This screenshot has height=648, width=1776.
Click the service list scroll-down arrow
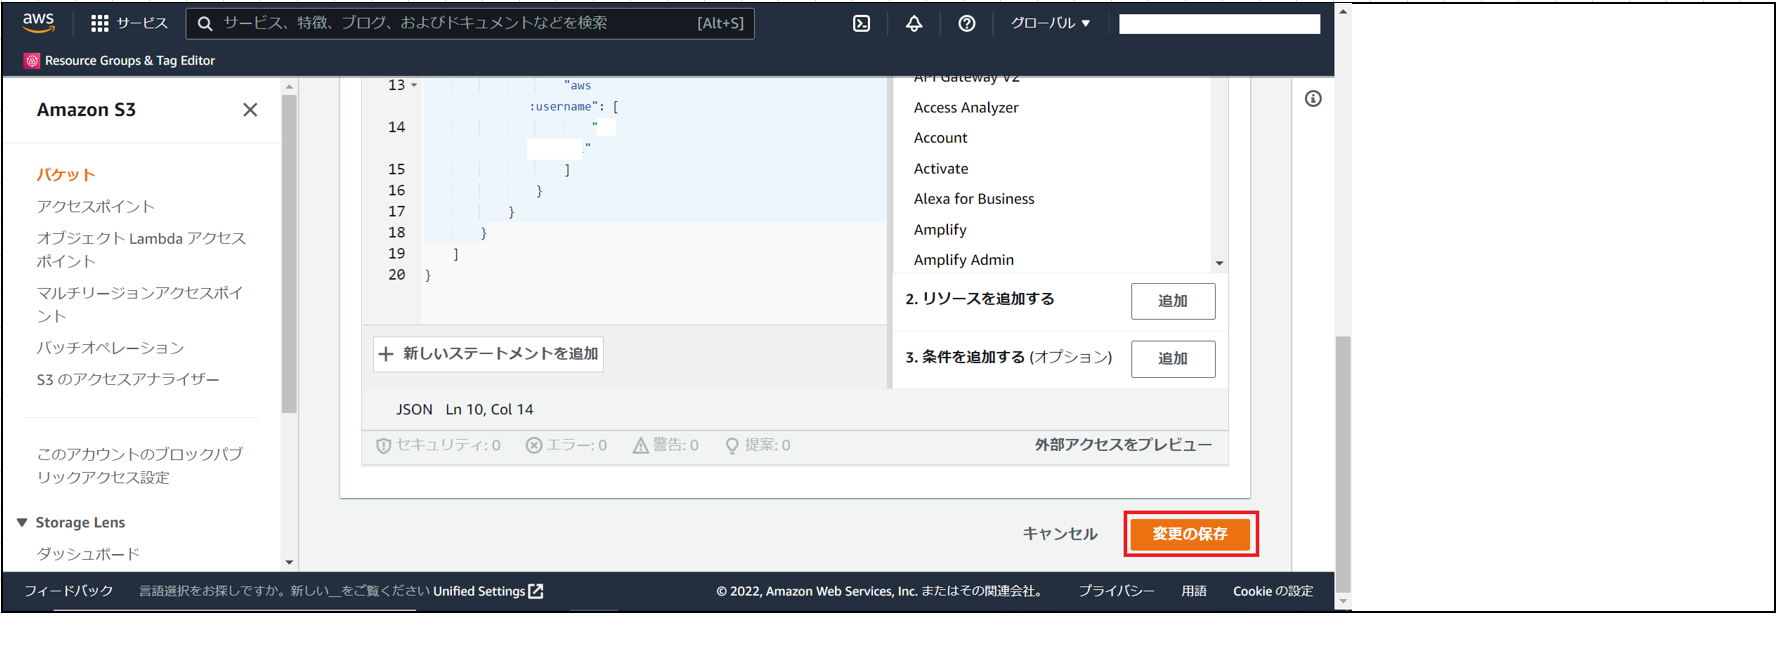click(x=1219, y=263)
